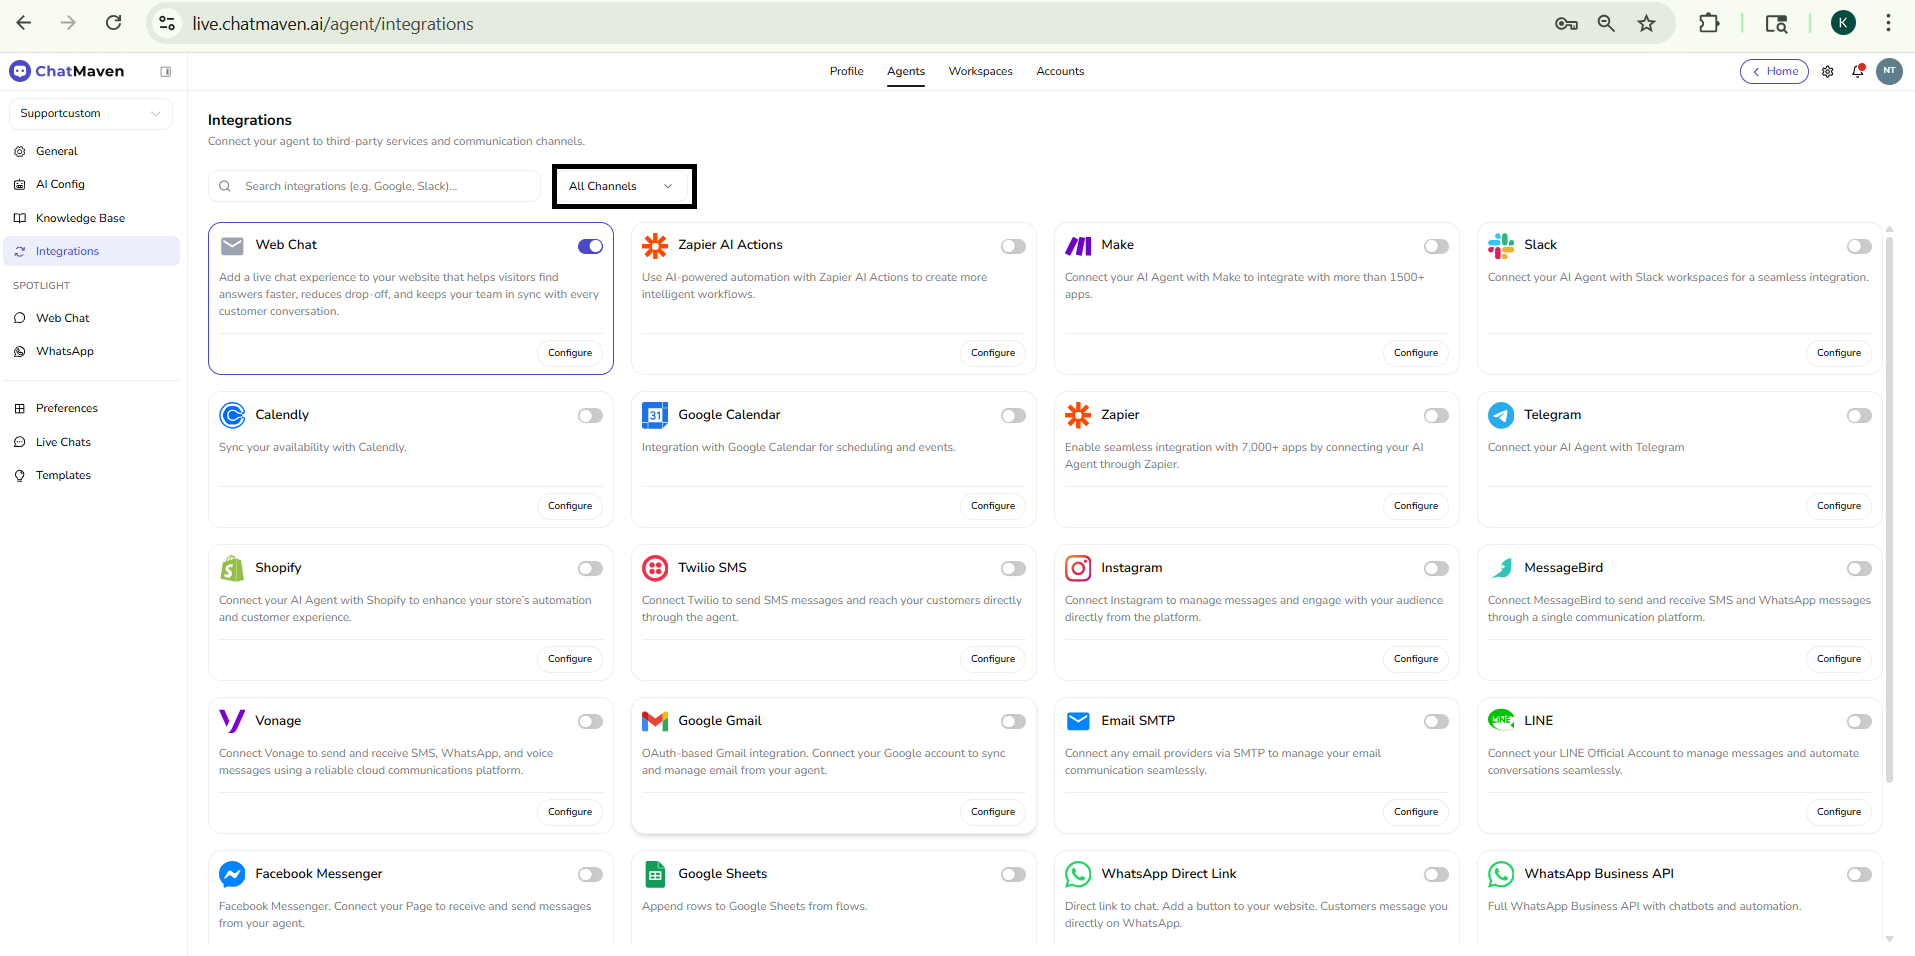Click the Telegram integration icon

tap(1501, 415)
